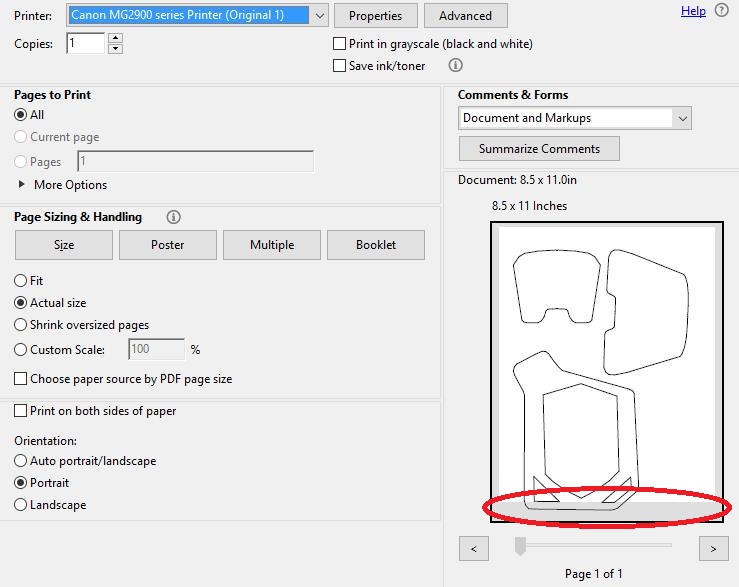This screenshot has width=739, height=587.
Task: Go to next page preview arrow
Action: [713, 548]
